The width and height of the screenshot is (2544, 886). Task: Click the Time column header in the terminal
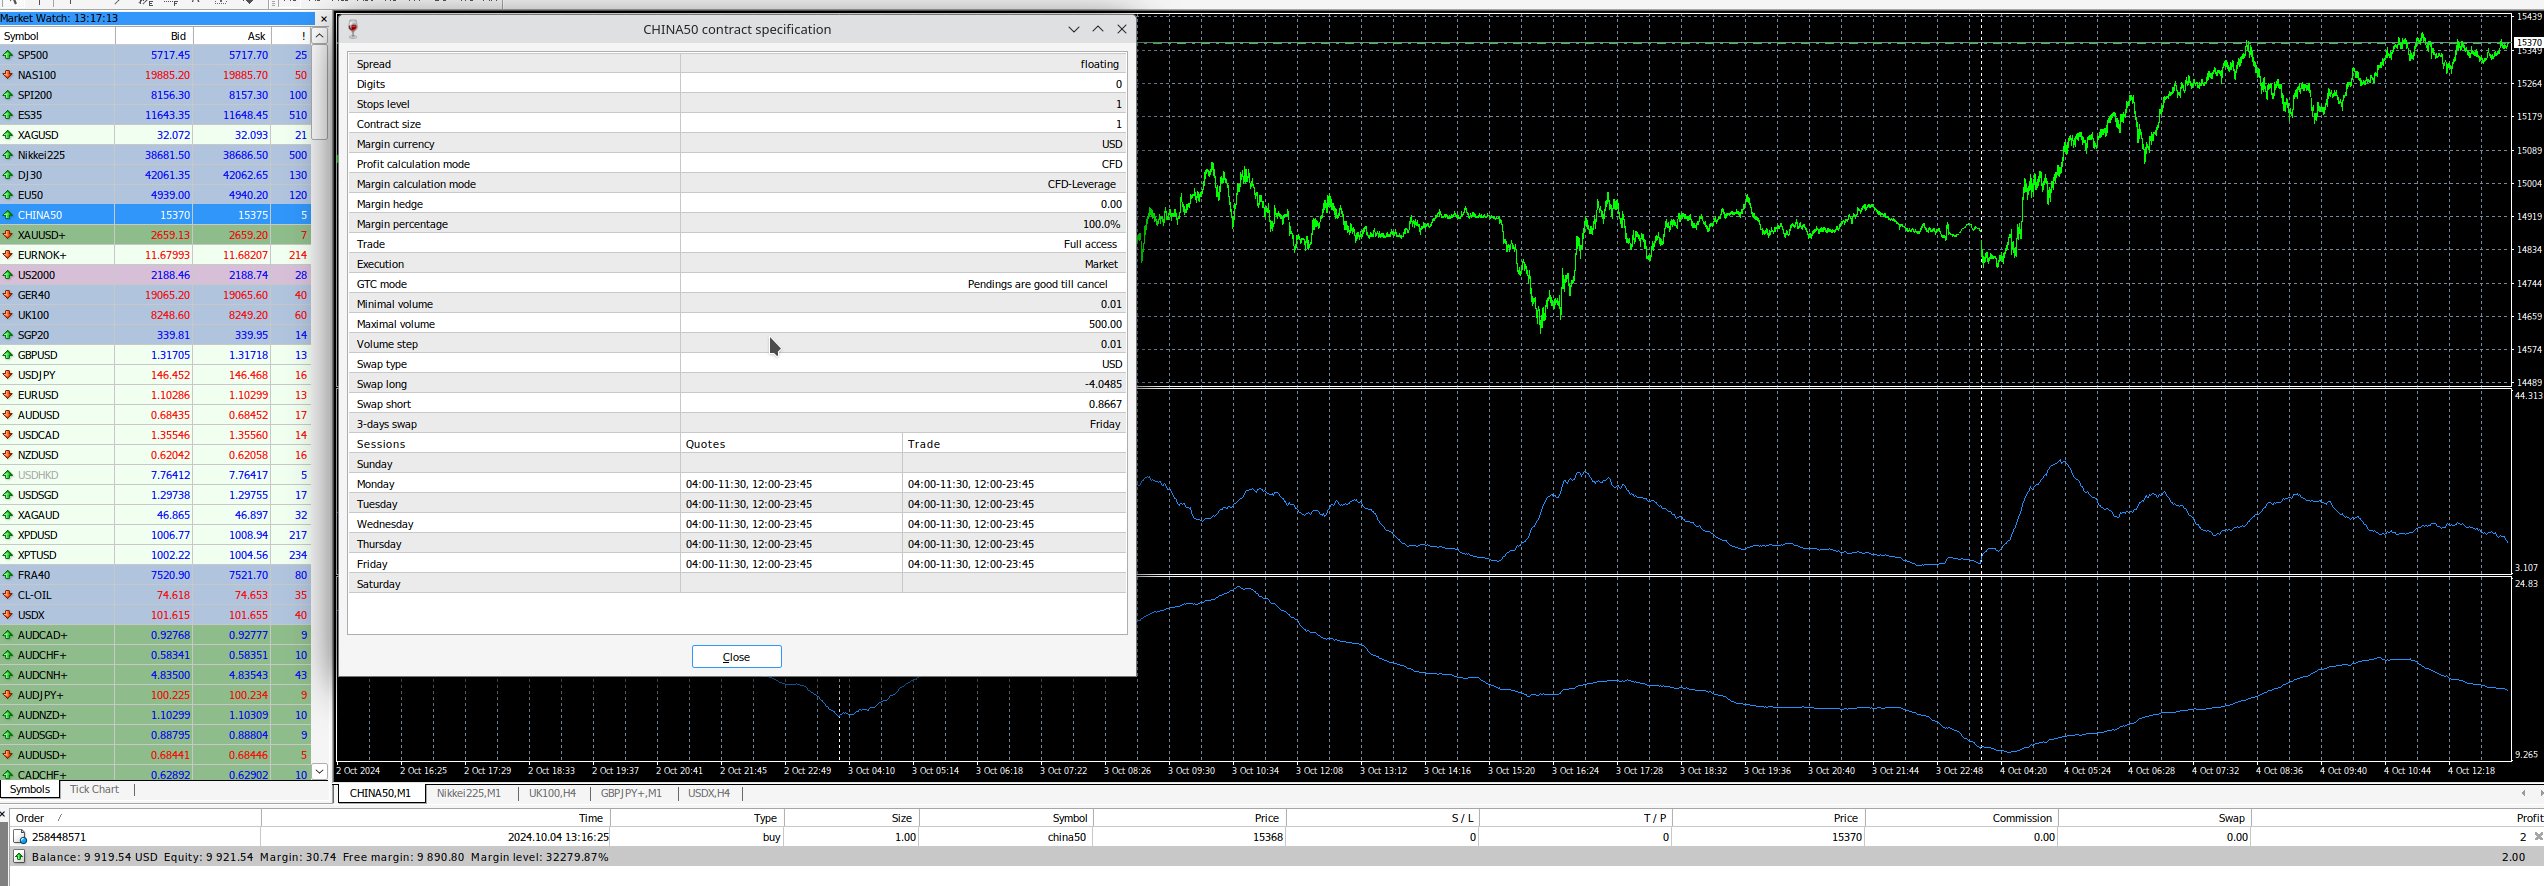[434, 818]
